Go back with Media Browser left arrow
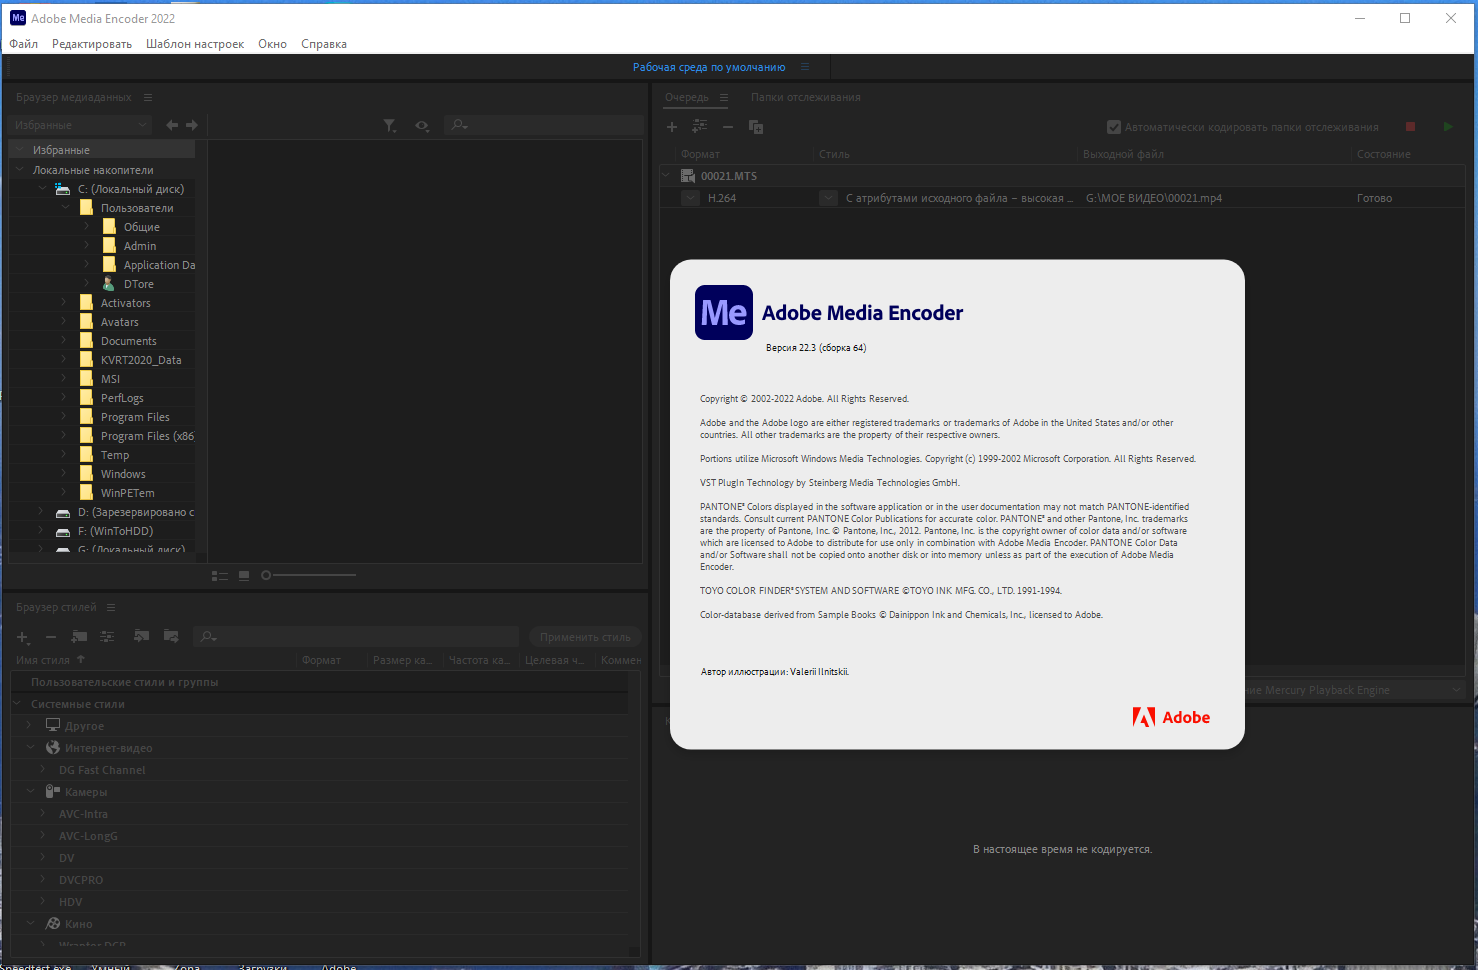Viewport: 1478px width, 970px height. tap(172, 125)
